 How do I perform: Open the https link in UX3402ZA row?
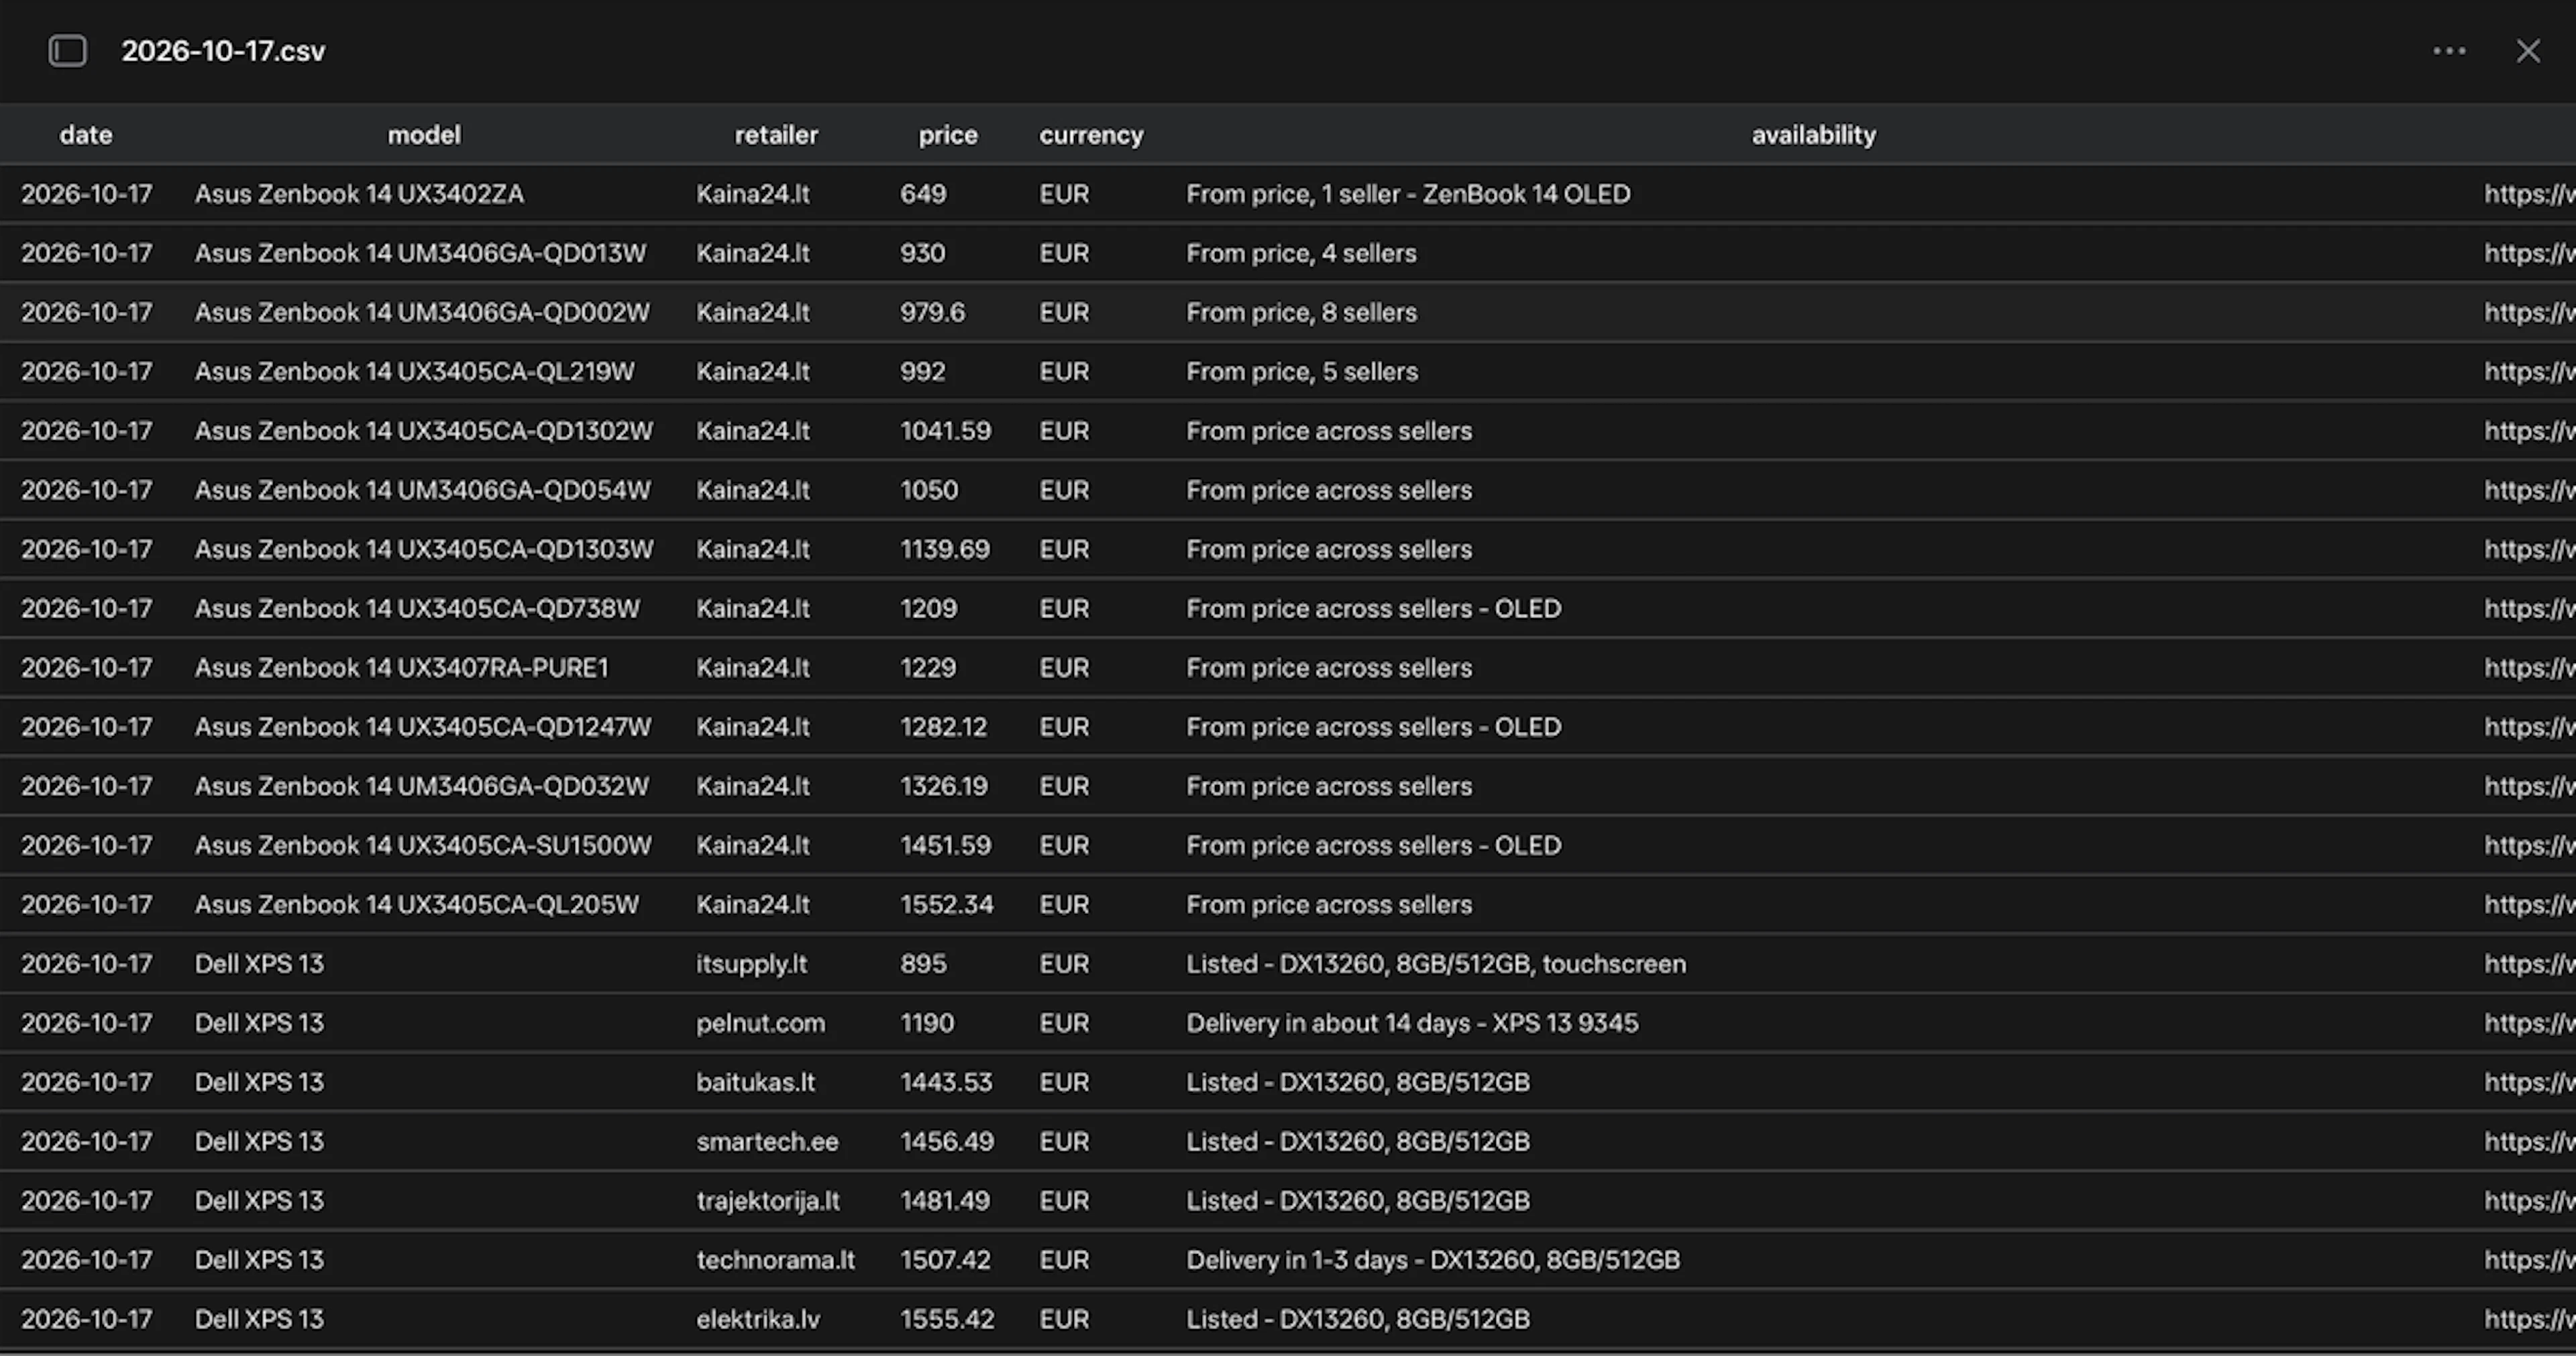click(2529, 194)
